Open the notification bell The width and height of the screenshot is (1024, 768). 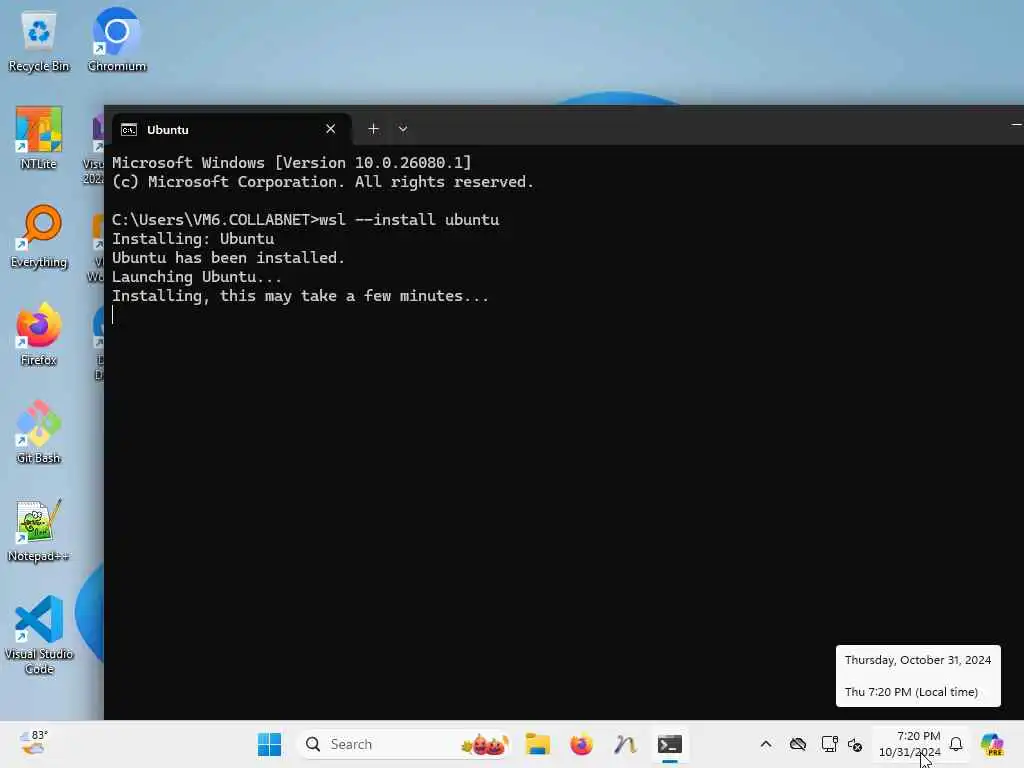(956, 744)
